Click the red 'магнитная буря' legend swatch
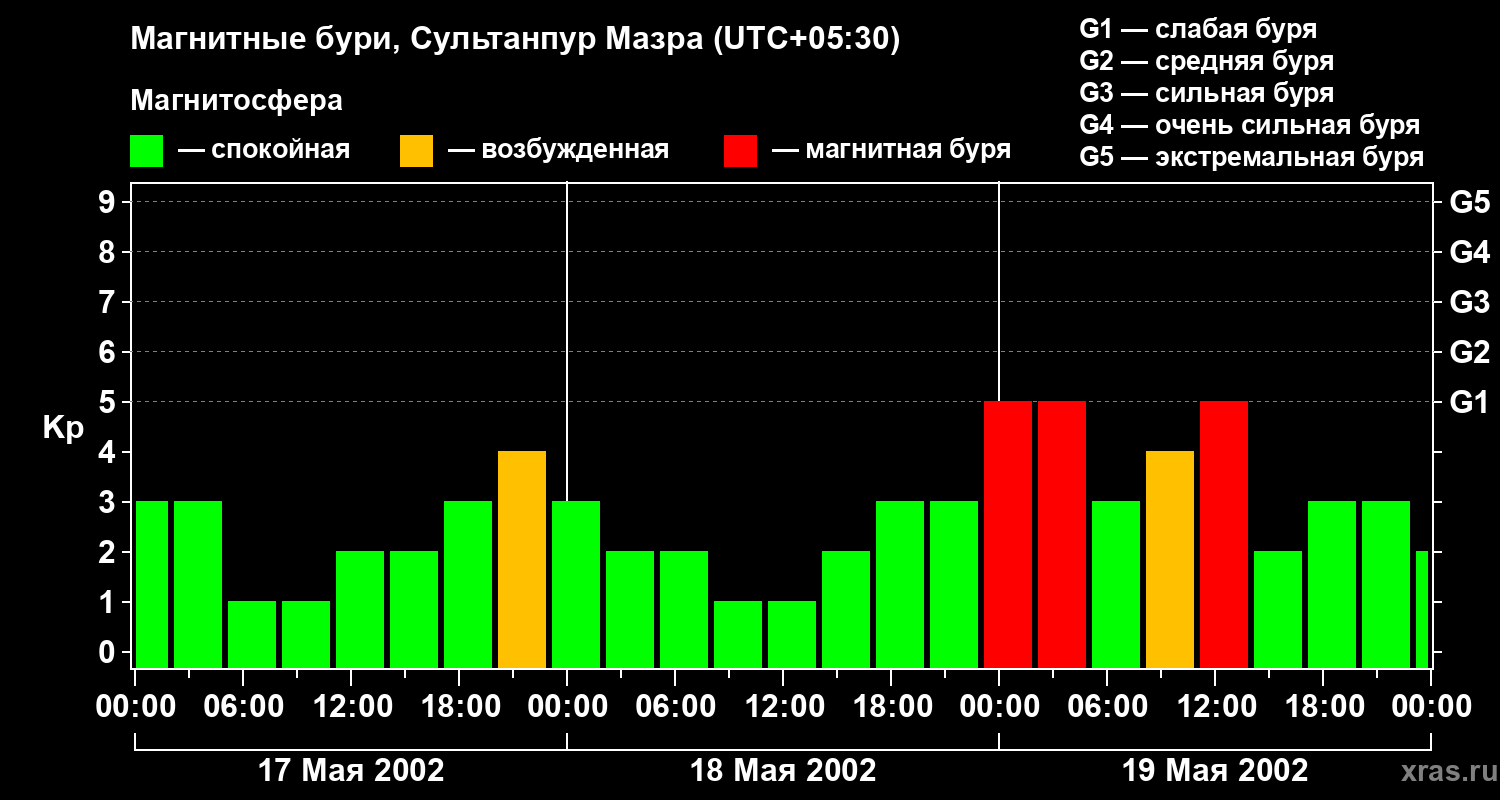The height and width of the screenshot is (800, 1500). coord(741,151)
